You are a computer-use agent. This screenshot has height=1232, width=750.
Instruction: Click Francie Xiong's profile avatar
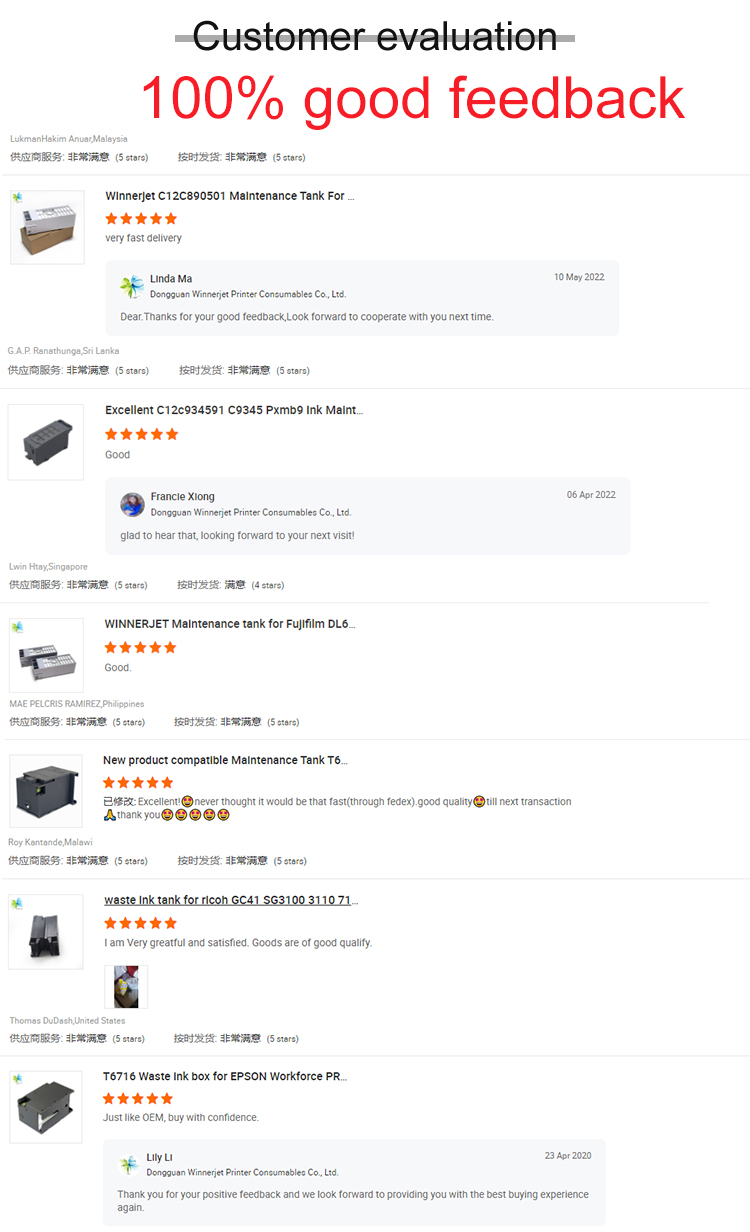[x=132, y=504]
